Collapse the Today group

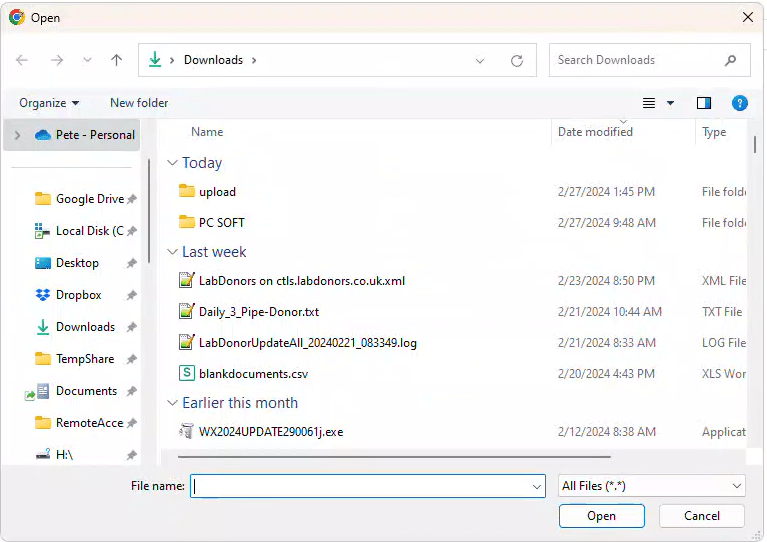(173, 163)
